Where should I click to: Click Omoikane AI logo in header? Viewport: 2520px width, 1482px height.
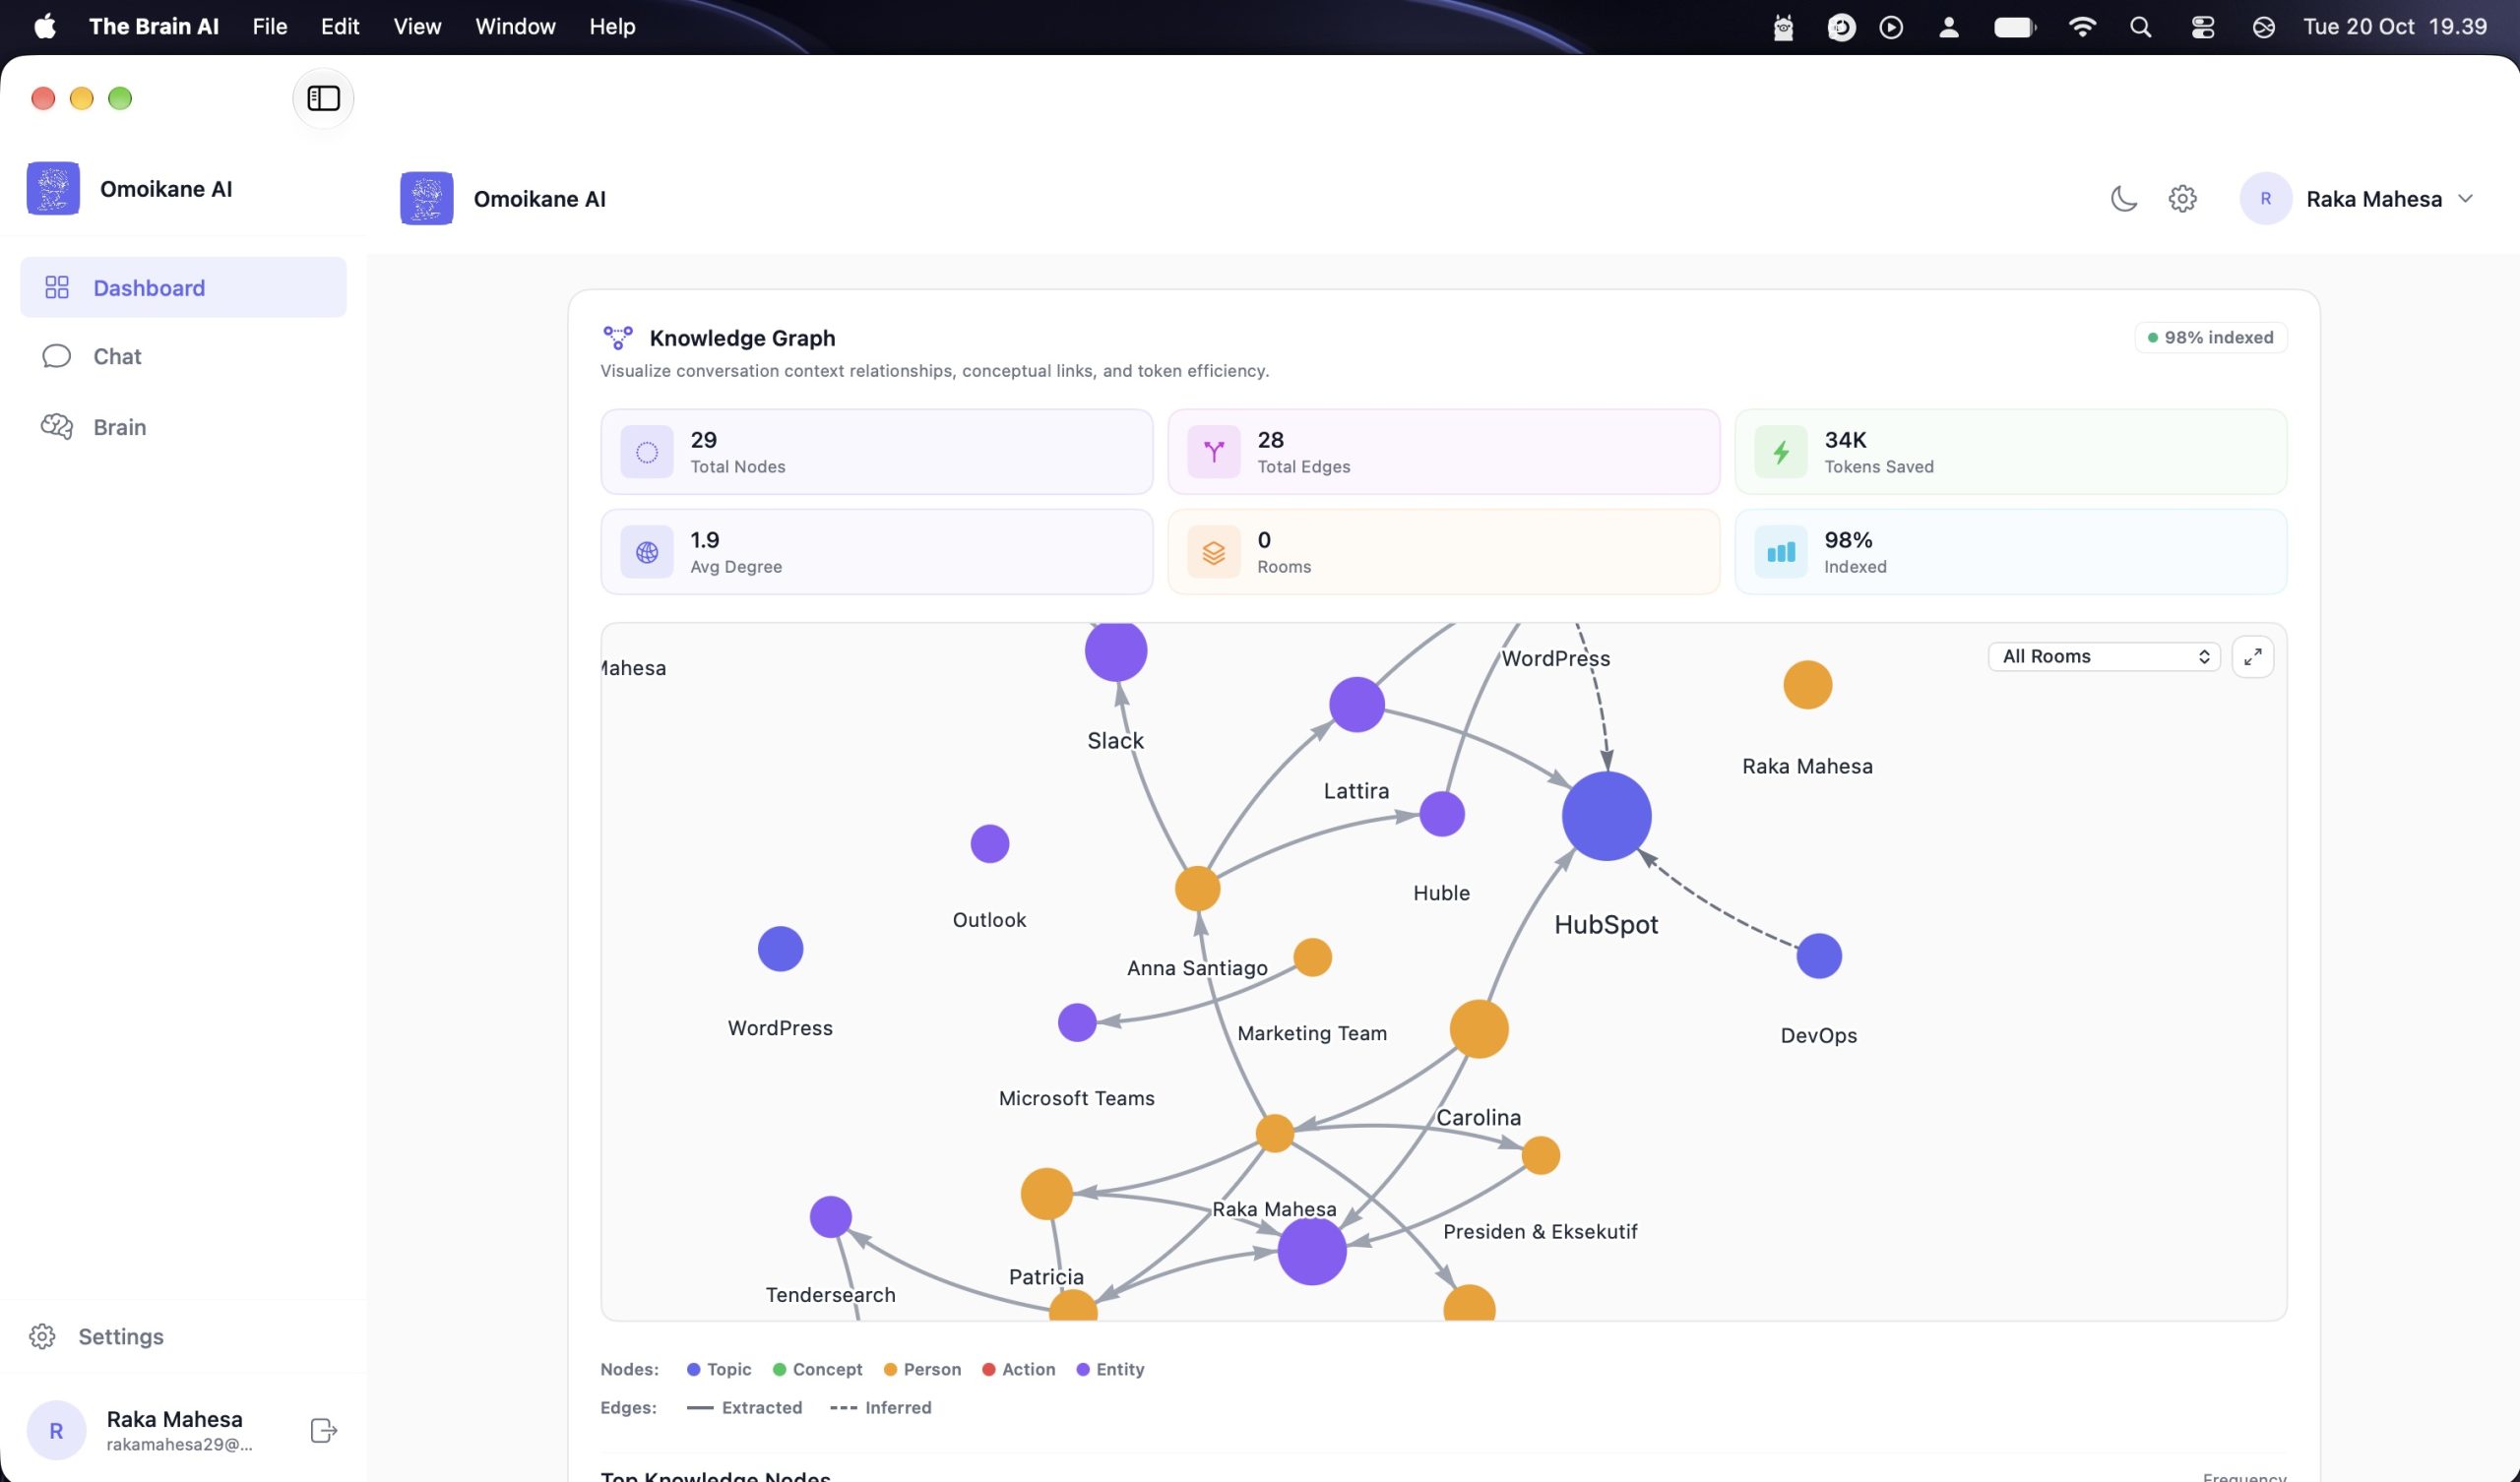[427, 199]
